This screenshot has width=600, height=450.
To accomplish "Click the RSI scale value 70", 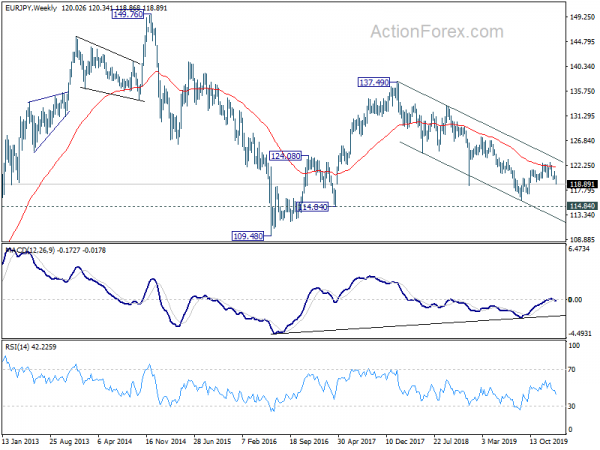I will 572,370.
